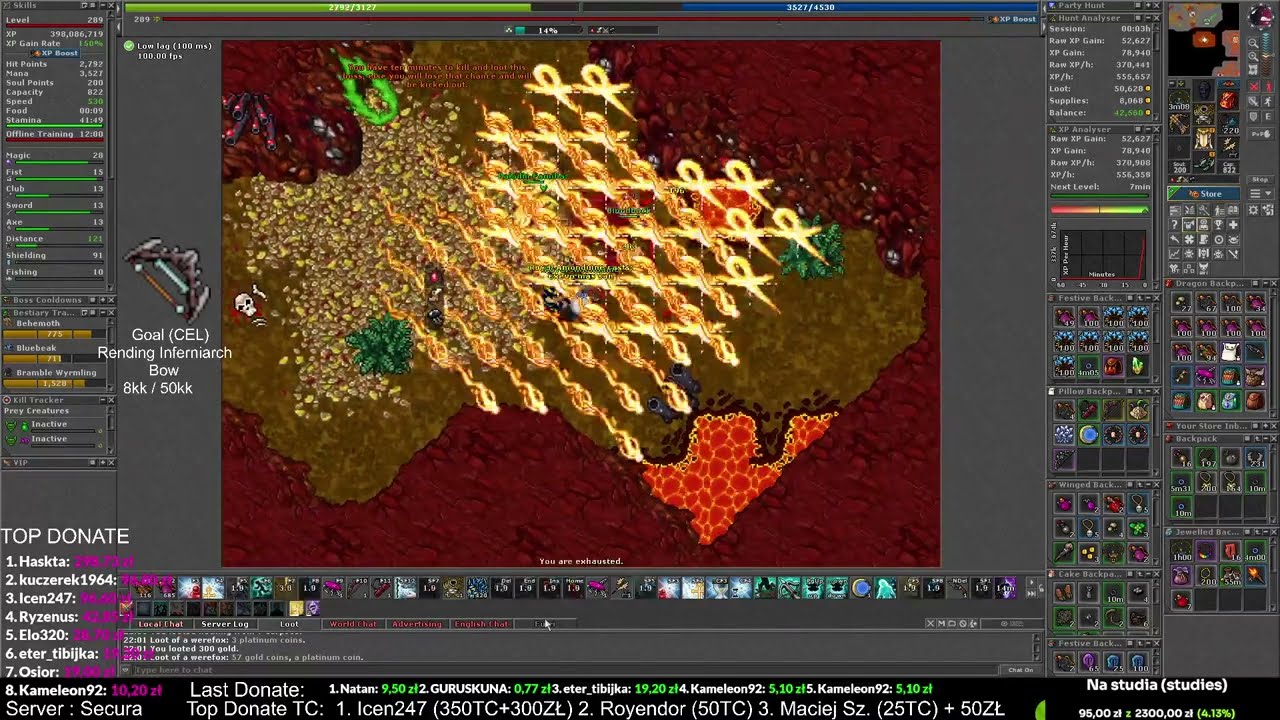The height and width of the screenshot is (720, 1280).
Task: Click the Next Level 7min value
Action: point(1140,187)
